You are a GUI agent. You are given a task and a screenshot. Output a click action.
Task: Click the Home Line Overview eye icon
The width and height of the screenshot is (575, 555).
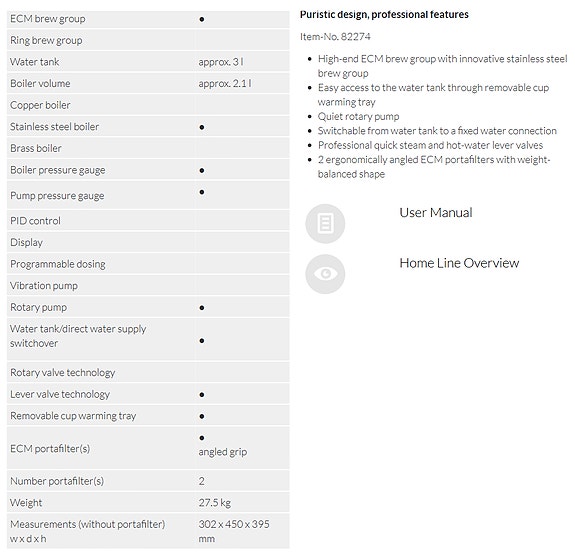(325, 274)
